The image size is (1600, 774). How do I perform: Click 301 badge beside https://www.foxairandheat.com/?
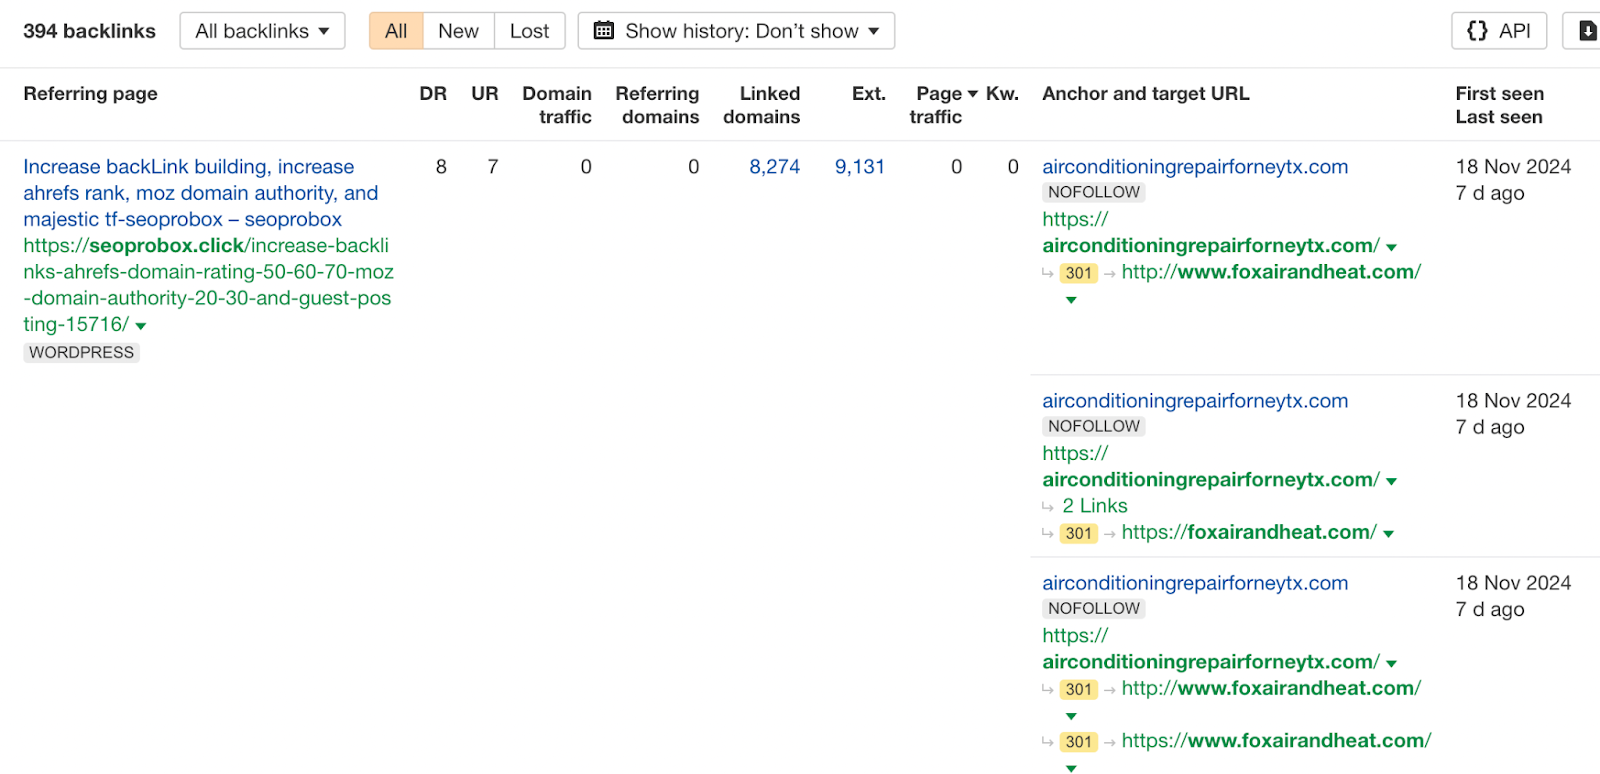click(1078, 742)
